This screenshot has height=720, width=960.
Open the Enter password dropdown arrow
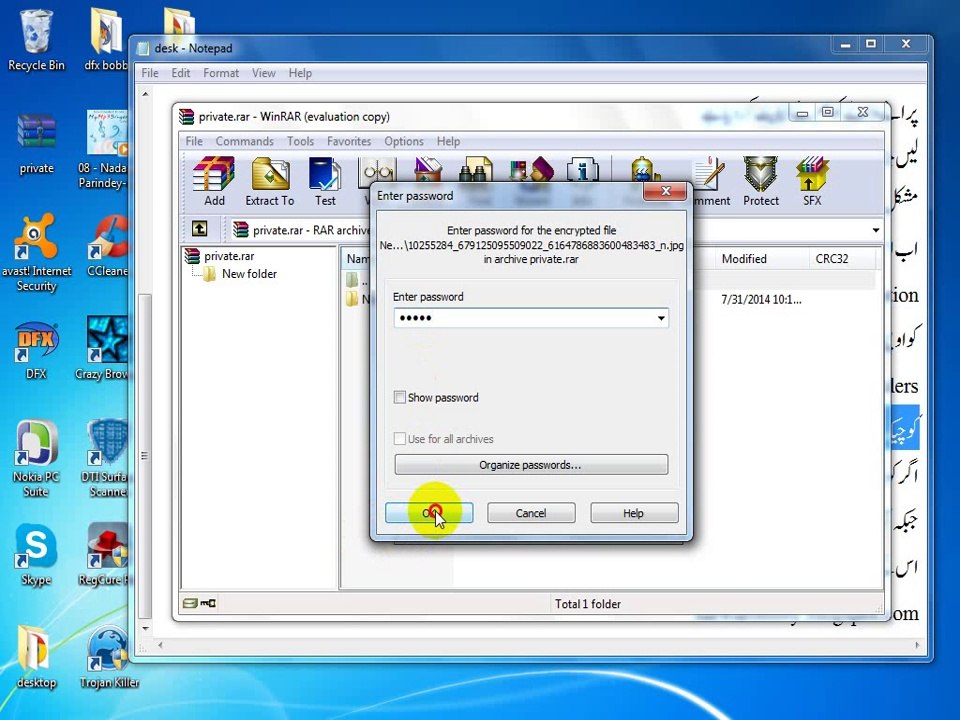(661, 318)
